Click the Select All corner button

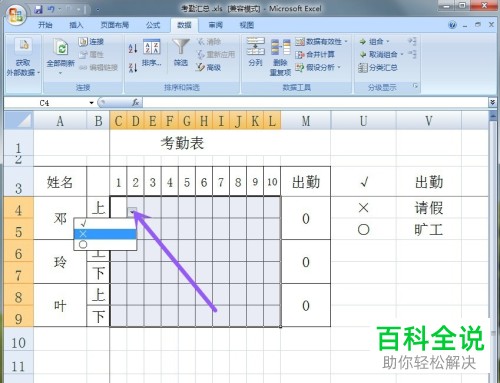click(19, 121)
